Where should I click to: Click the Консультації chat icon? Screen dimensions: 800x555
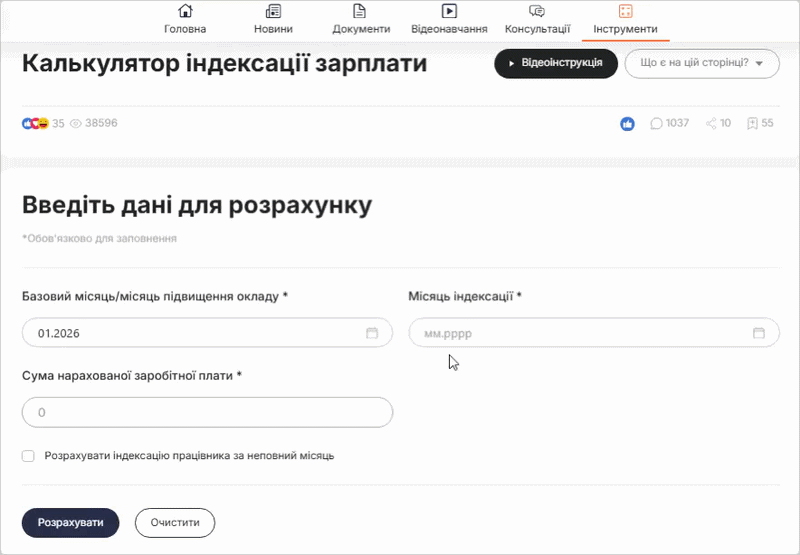pos(537,12)
